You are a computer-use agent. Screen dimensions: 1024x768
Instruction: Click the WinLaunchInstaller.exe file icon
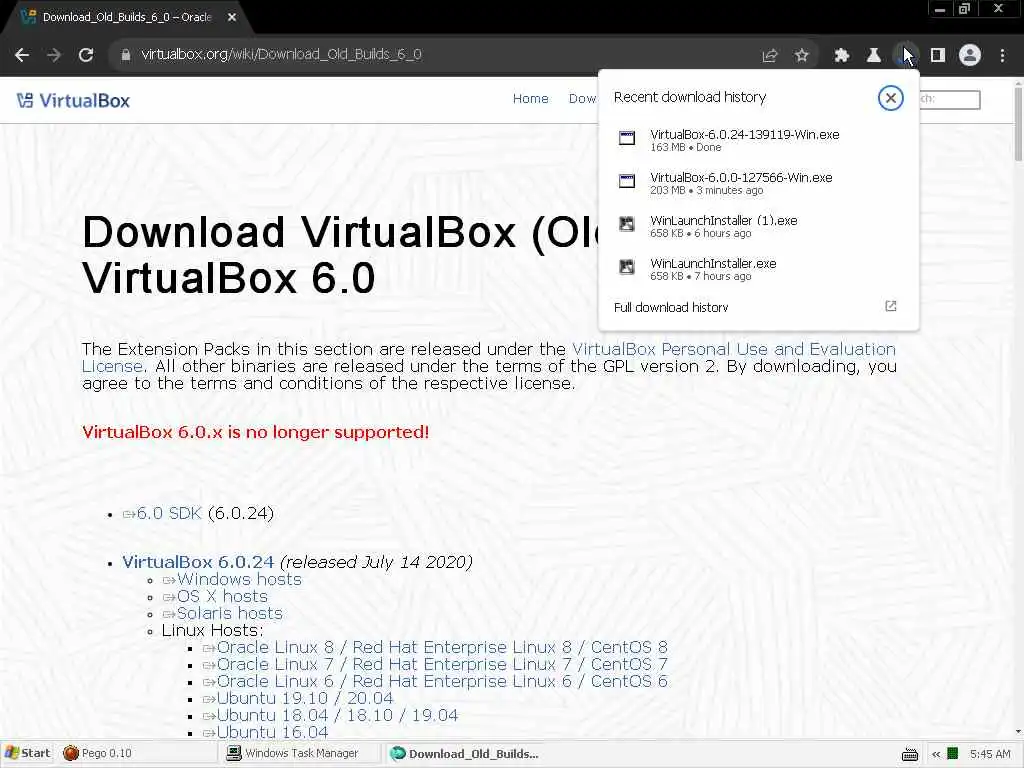627,267
